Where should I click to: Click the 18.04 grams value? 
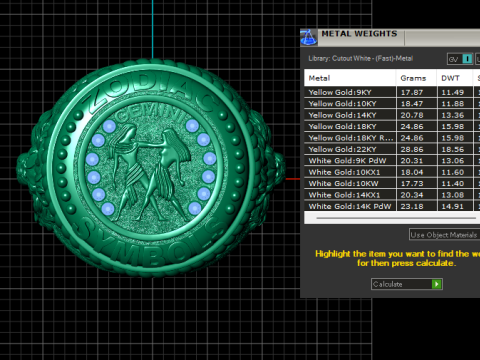412,172
